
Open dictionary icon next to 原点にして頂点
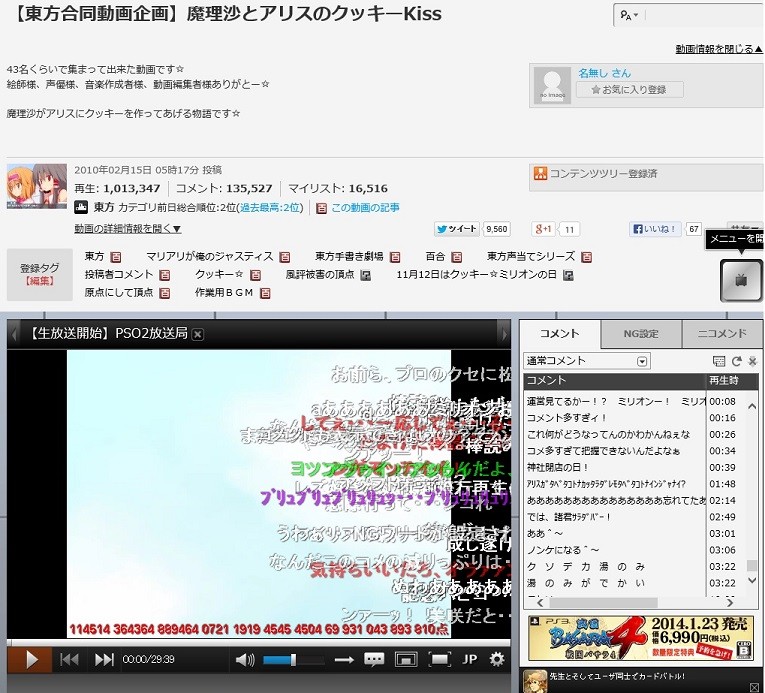(x=165, y=293)
